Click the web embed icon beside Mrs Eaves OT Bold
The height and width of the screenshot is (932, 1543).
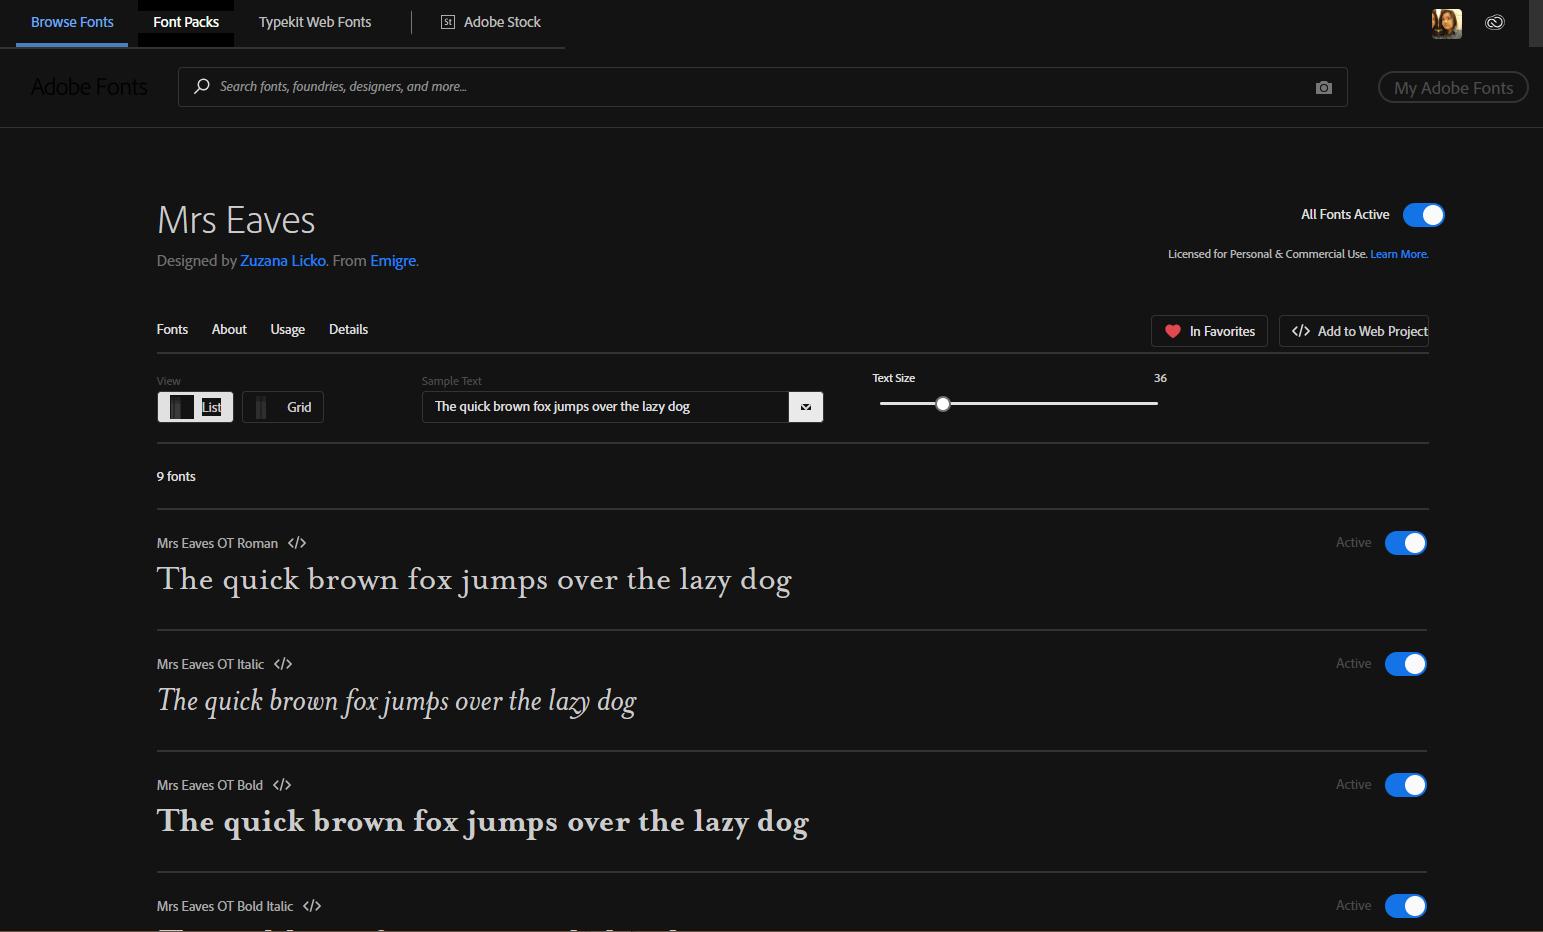coord(281,785)
